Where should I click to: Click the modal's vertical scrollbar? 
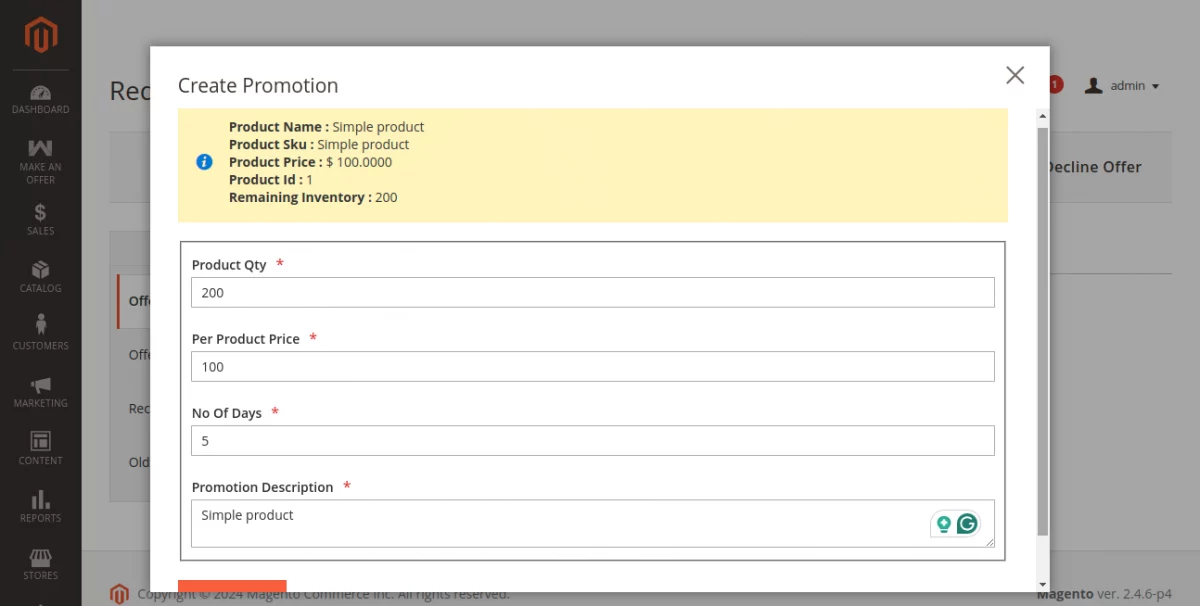coord(1043,330)
